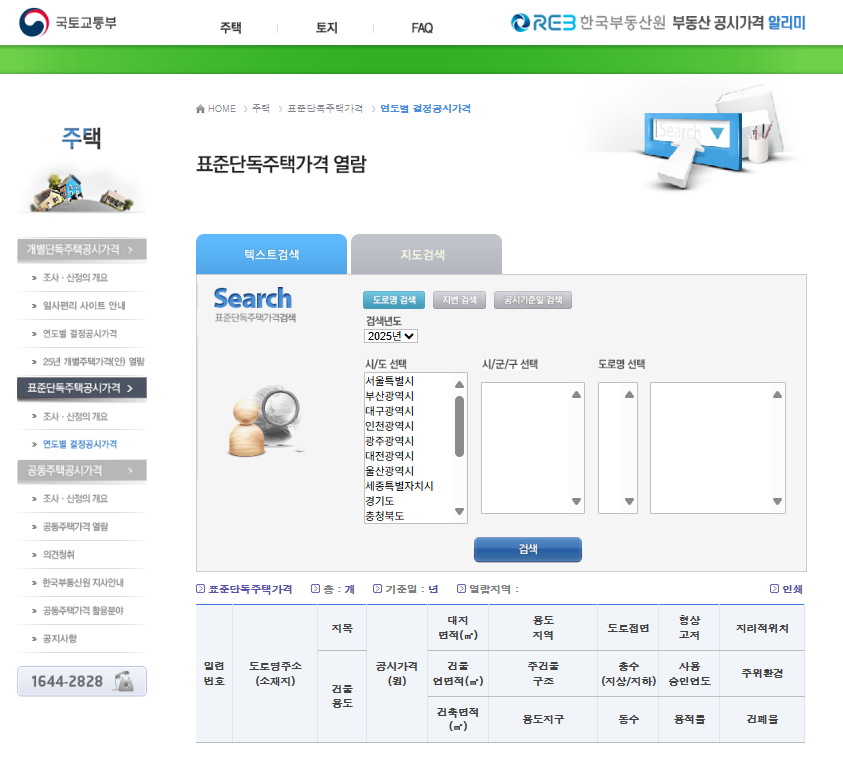Image resolution: width=843 pixels, height=766 pixels.
Task: Expand 개별단독주택공시가격 sidebar section
Action: [x=82, y=249]
